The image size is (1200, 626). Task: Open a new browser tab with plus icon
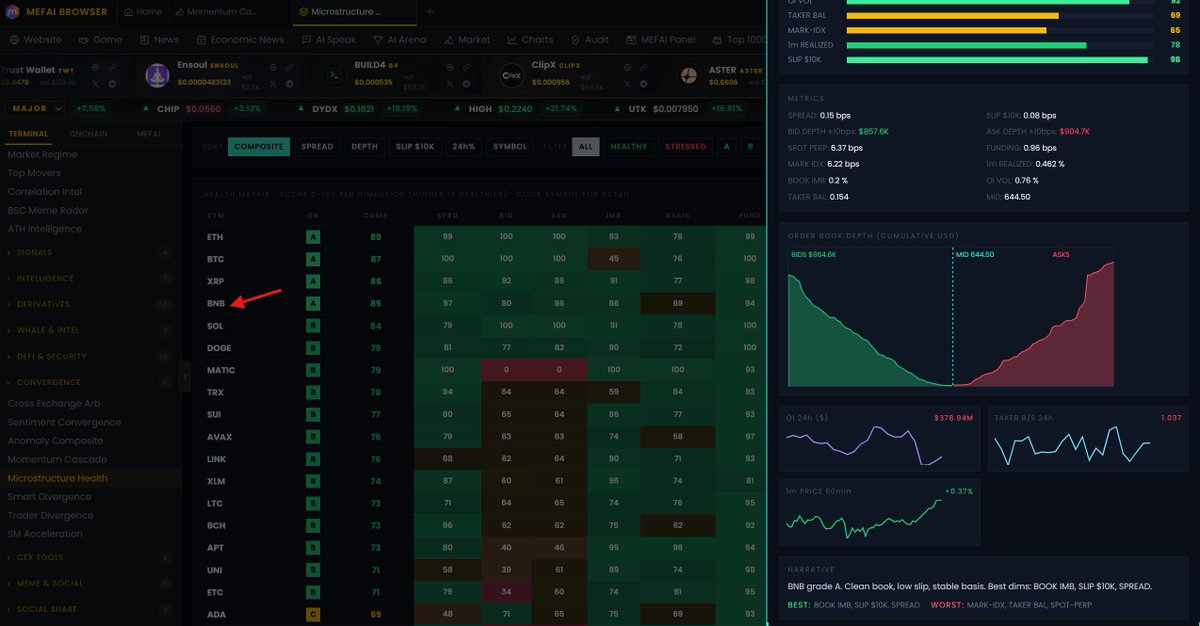pyautogui.click(x=430, y=12)
